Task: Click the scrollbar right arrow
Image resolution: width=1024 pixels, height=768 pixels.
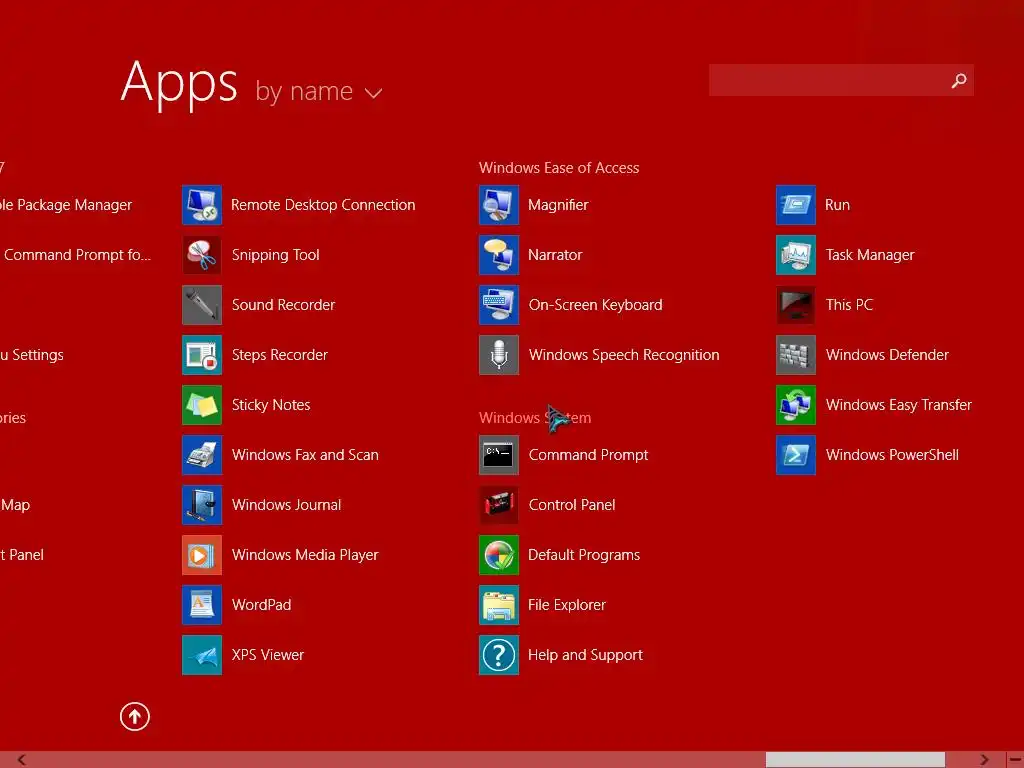Action: (984, 760)
